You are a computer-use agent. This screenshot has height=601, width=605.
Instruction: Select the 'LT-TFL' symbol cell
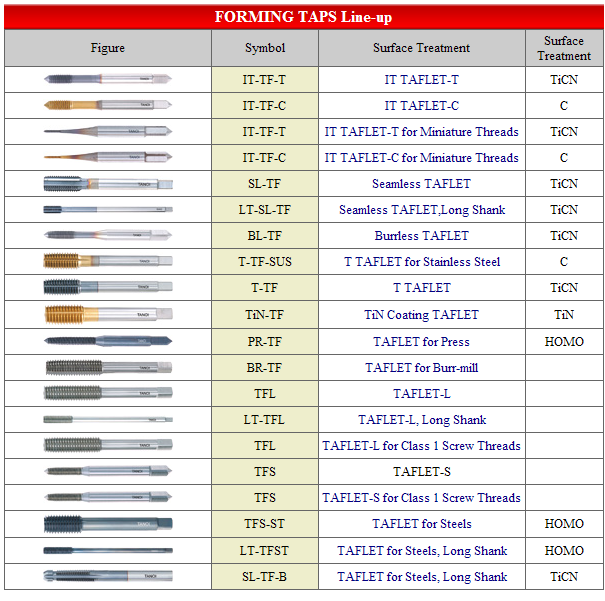265,420
